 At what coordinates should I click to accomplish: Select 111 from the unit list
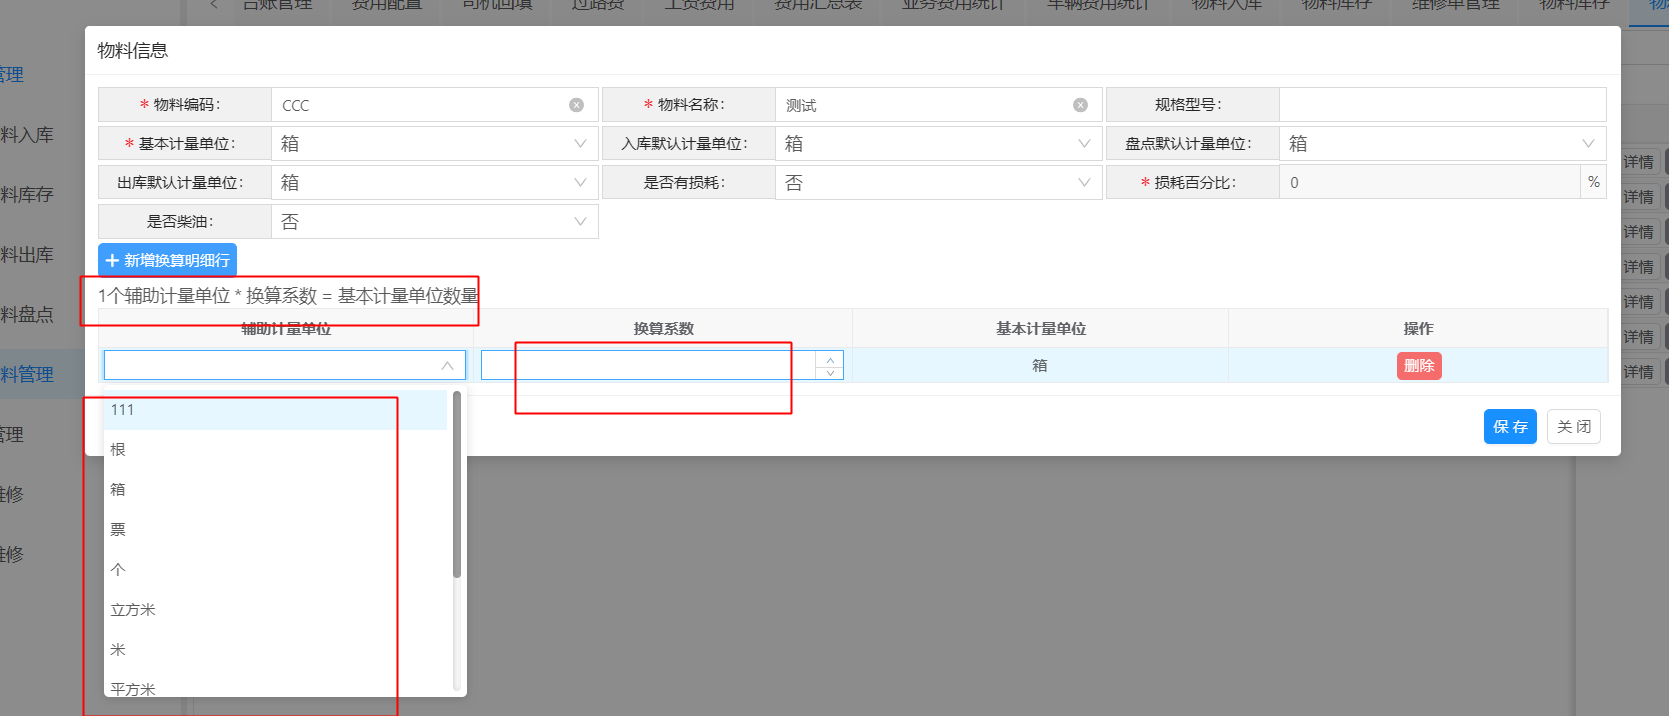[x=275, y=410]
